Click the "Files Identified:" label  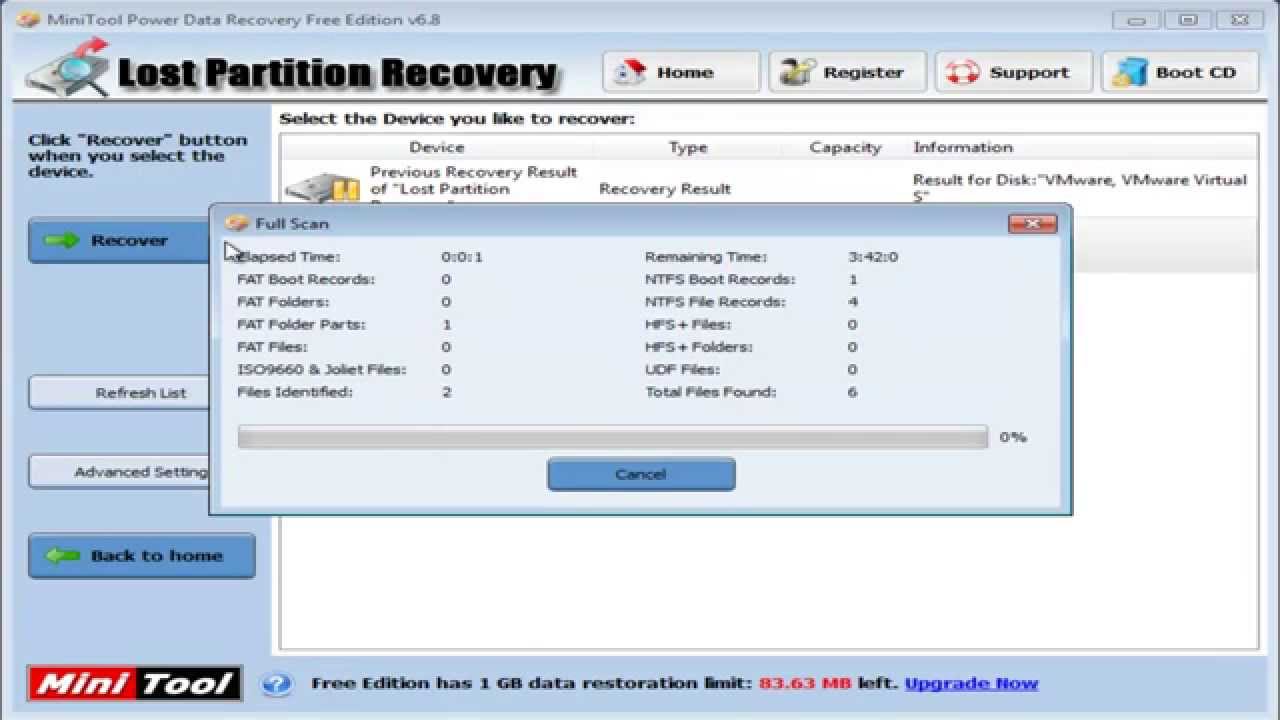[x=295, y=392]
